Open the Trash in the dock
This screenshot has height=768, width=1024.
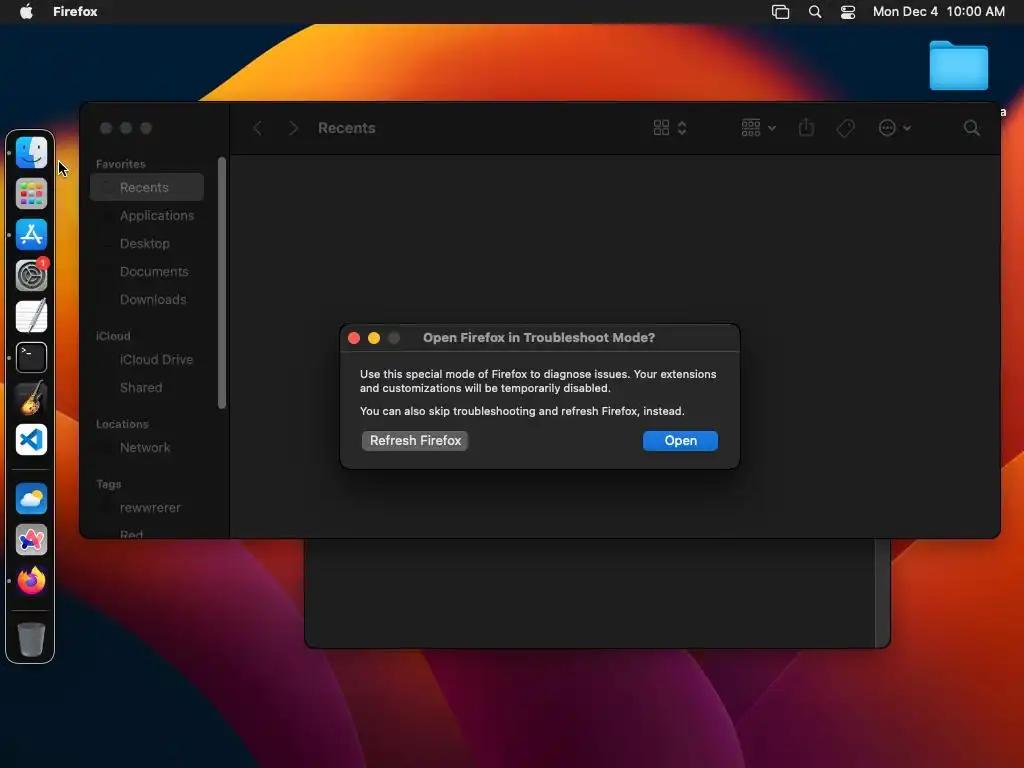pyautogui.click(x=31, y=639)
